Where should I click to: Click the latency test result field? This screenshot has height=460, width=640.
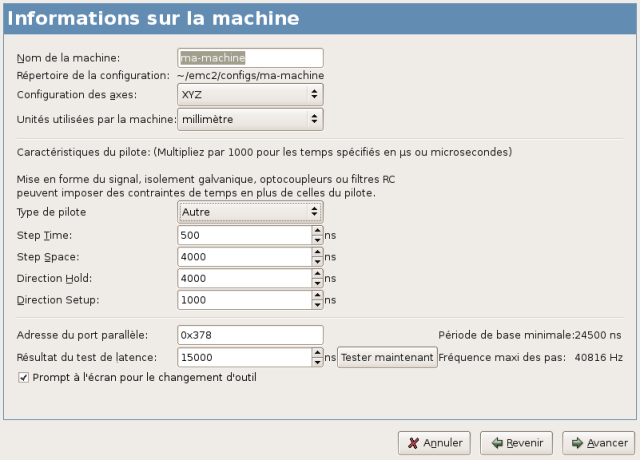click(x=244, y=357)
